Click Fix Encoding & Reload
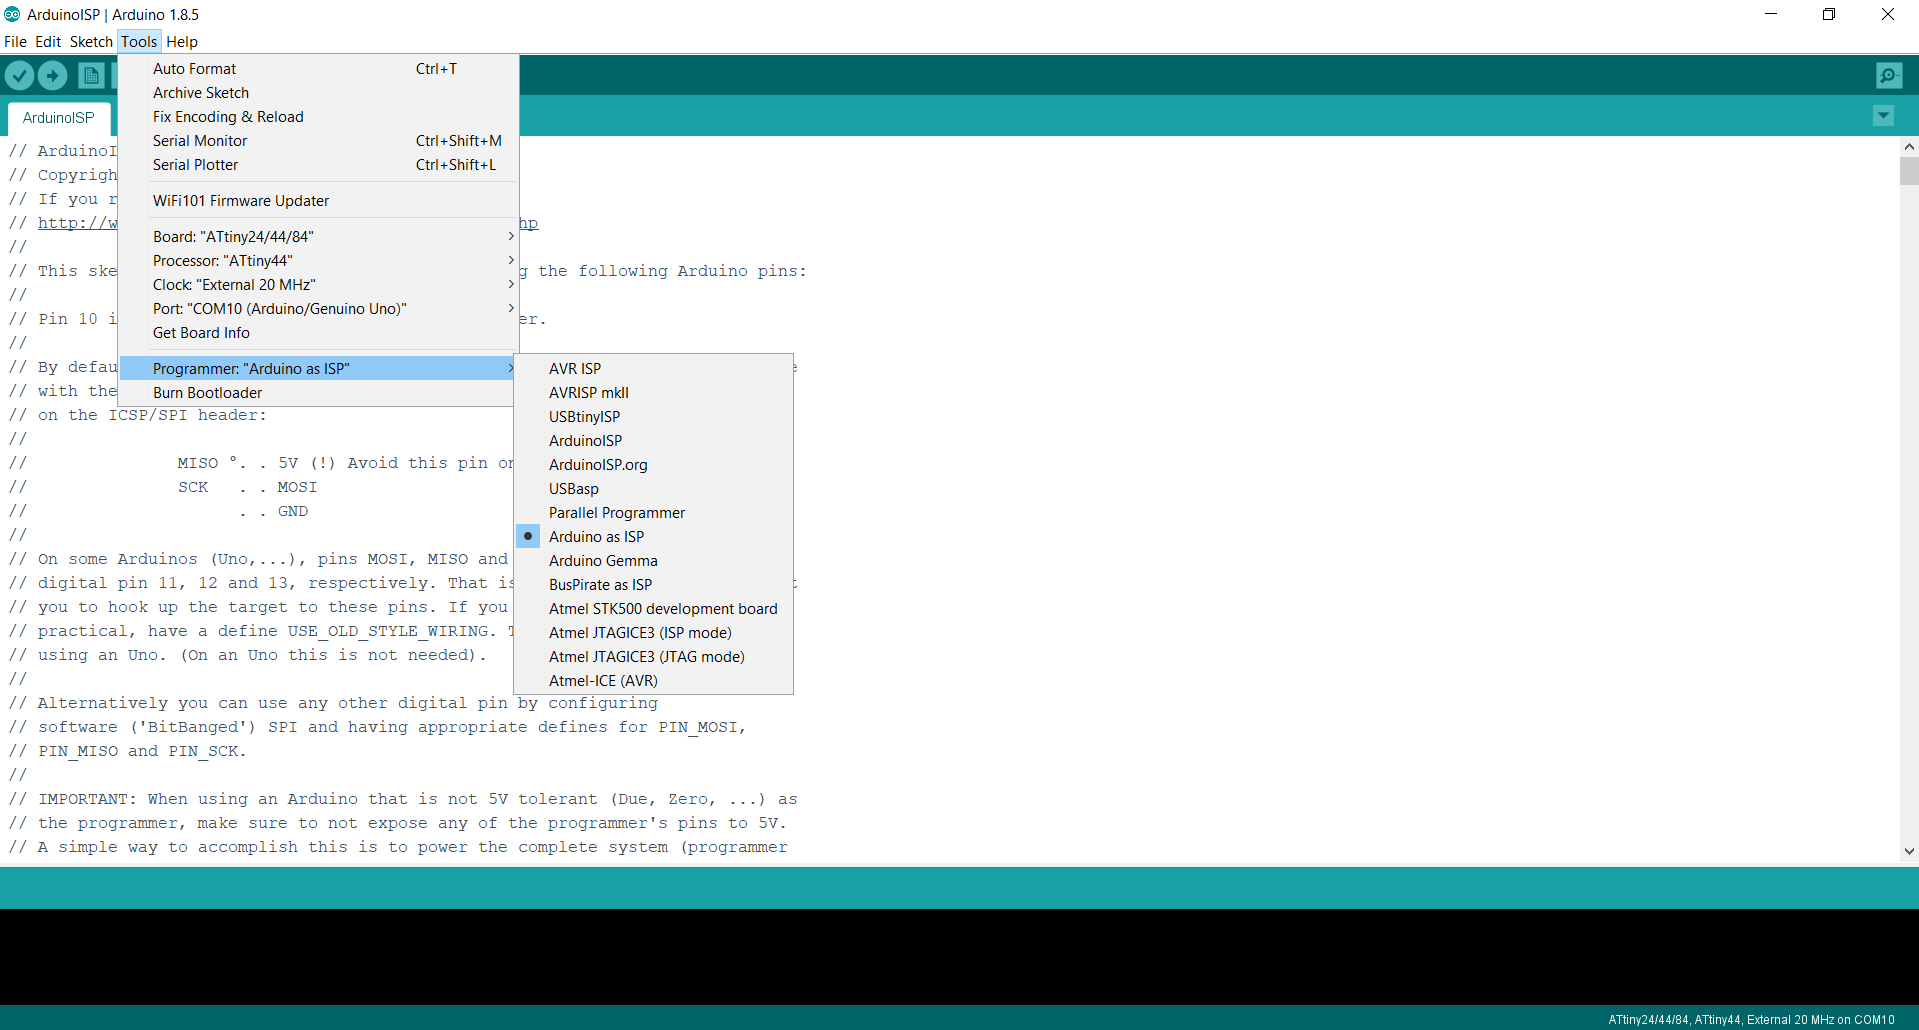The image size is (1919, 1030). point(319,117)
